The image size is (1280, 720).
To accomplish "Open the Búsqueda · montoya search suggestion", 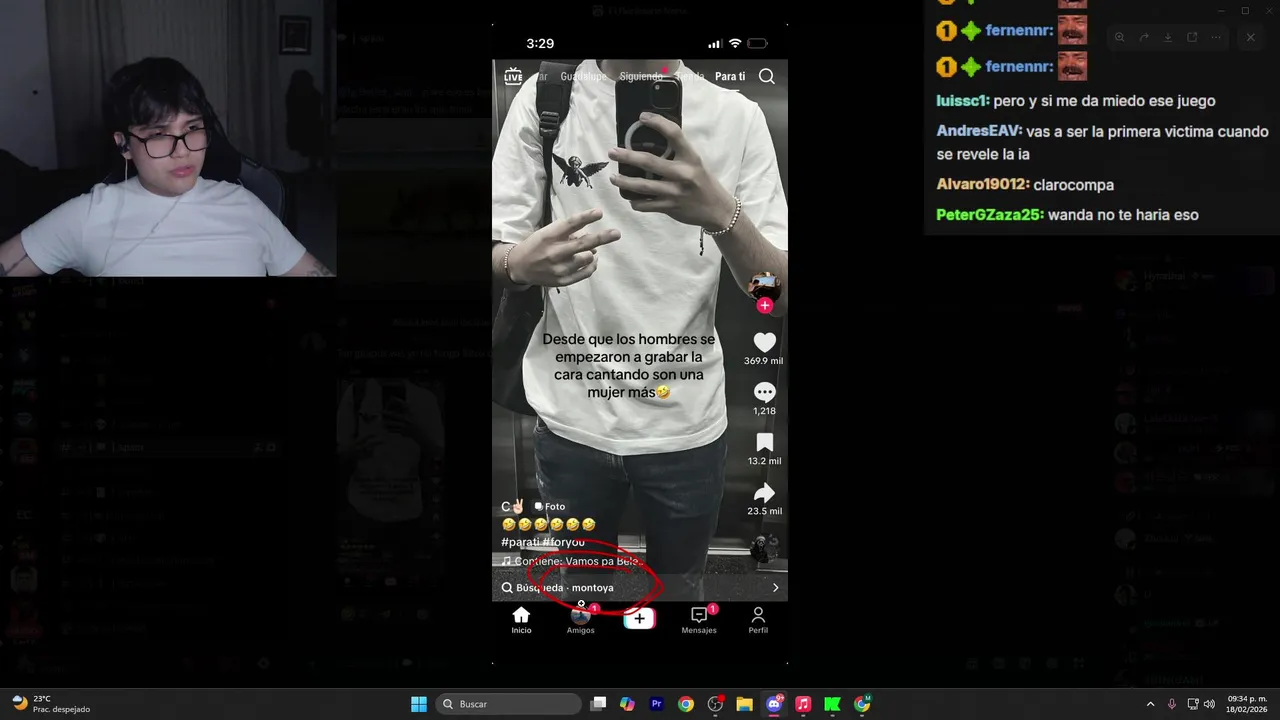I will tap(640, 588).
